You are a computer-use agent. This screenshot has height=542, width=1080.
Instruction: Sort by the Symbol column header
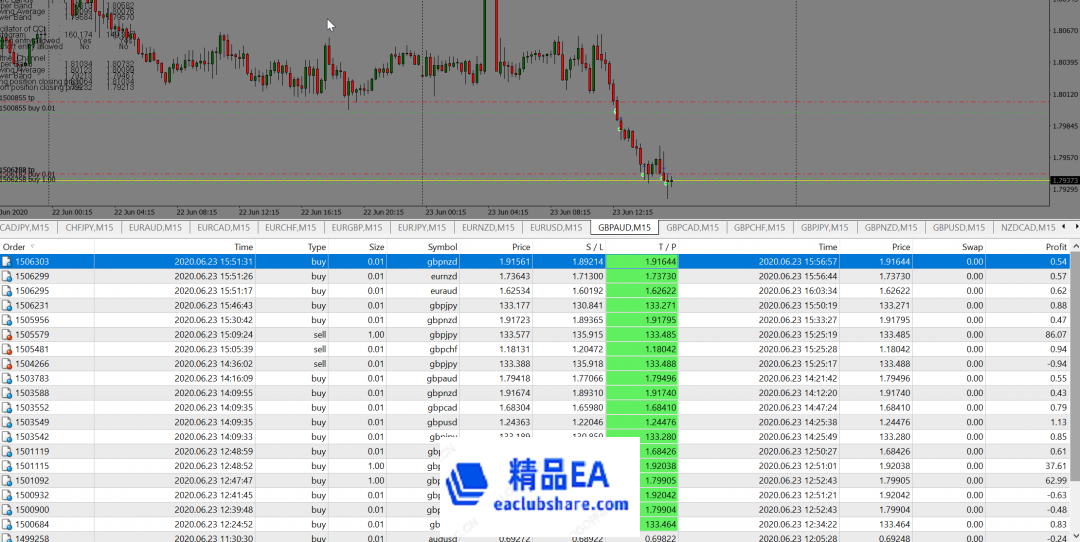point(424,247)
